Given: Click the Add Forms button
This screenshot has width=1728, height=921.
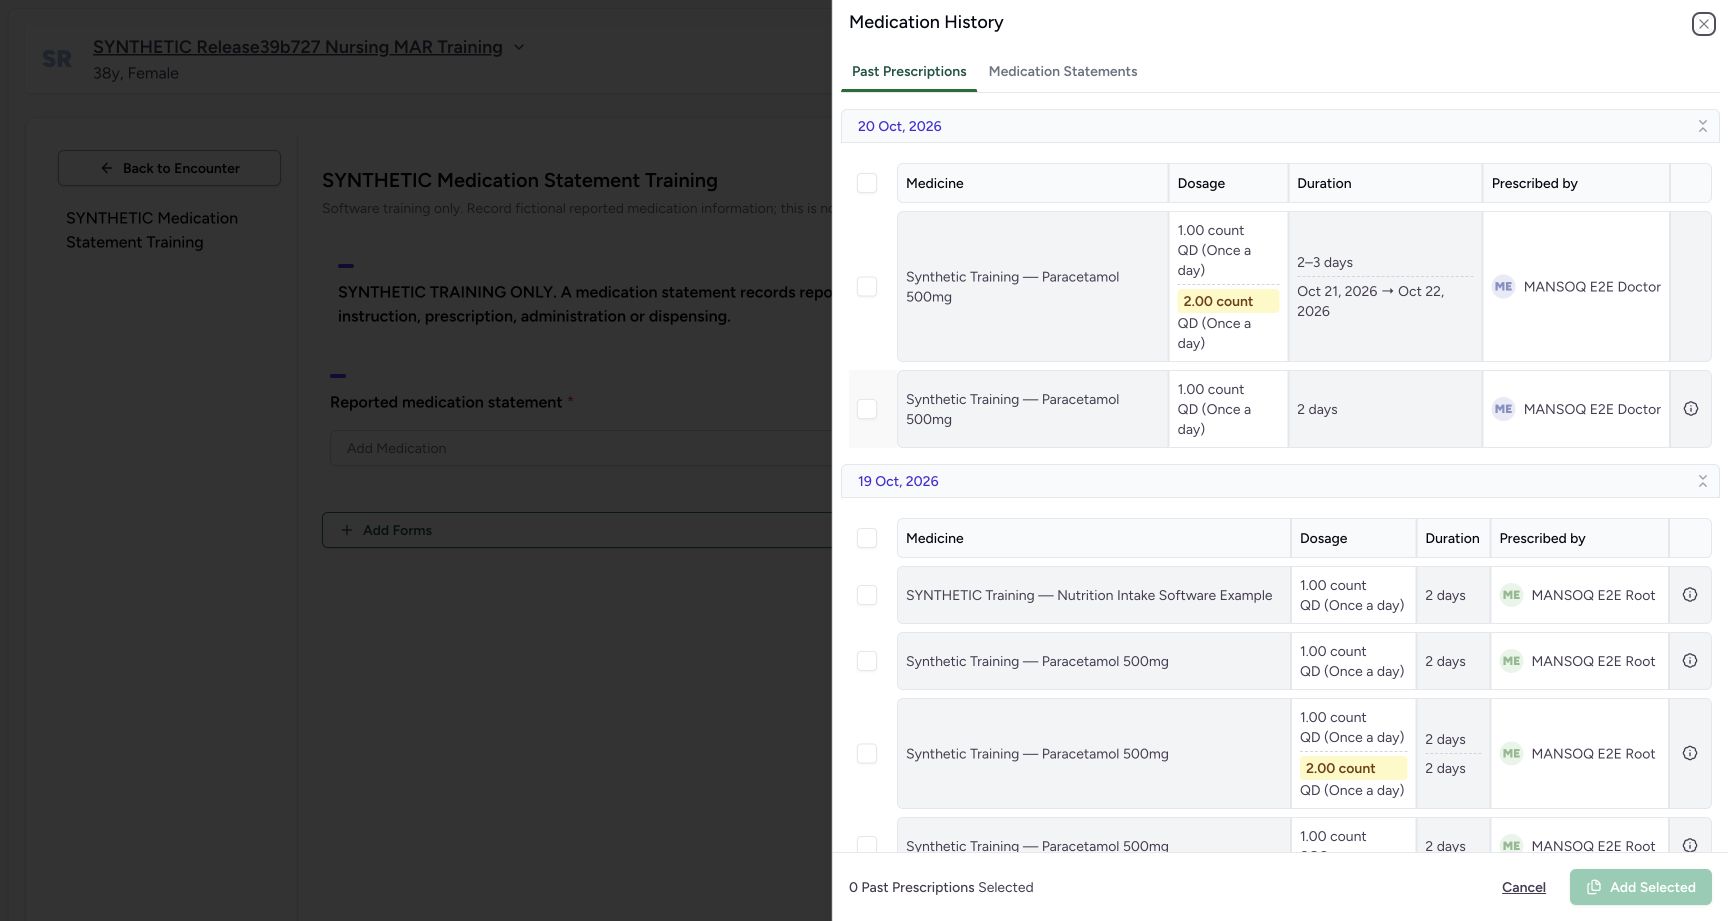Looking at the screenshot, I should coord(577,530).
